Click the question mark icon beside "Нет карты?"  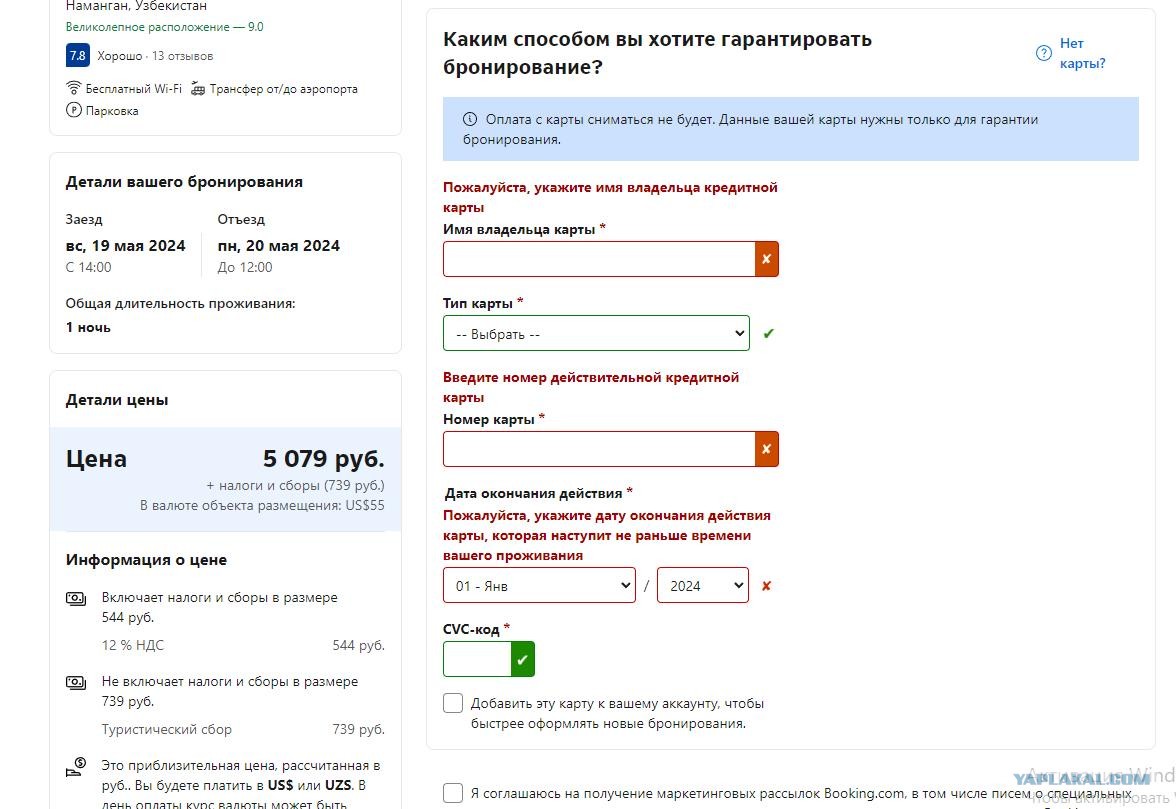[1043, 53]
